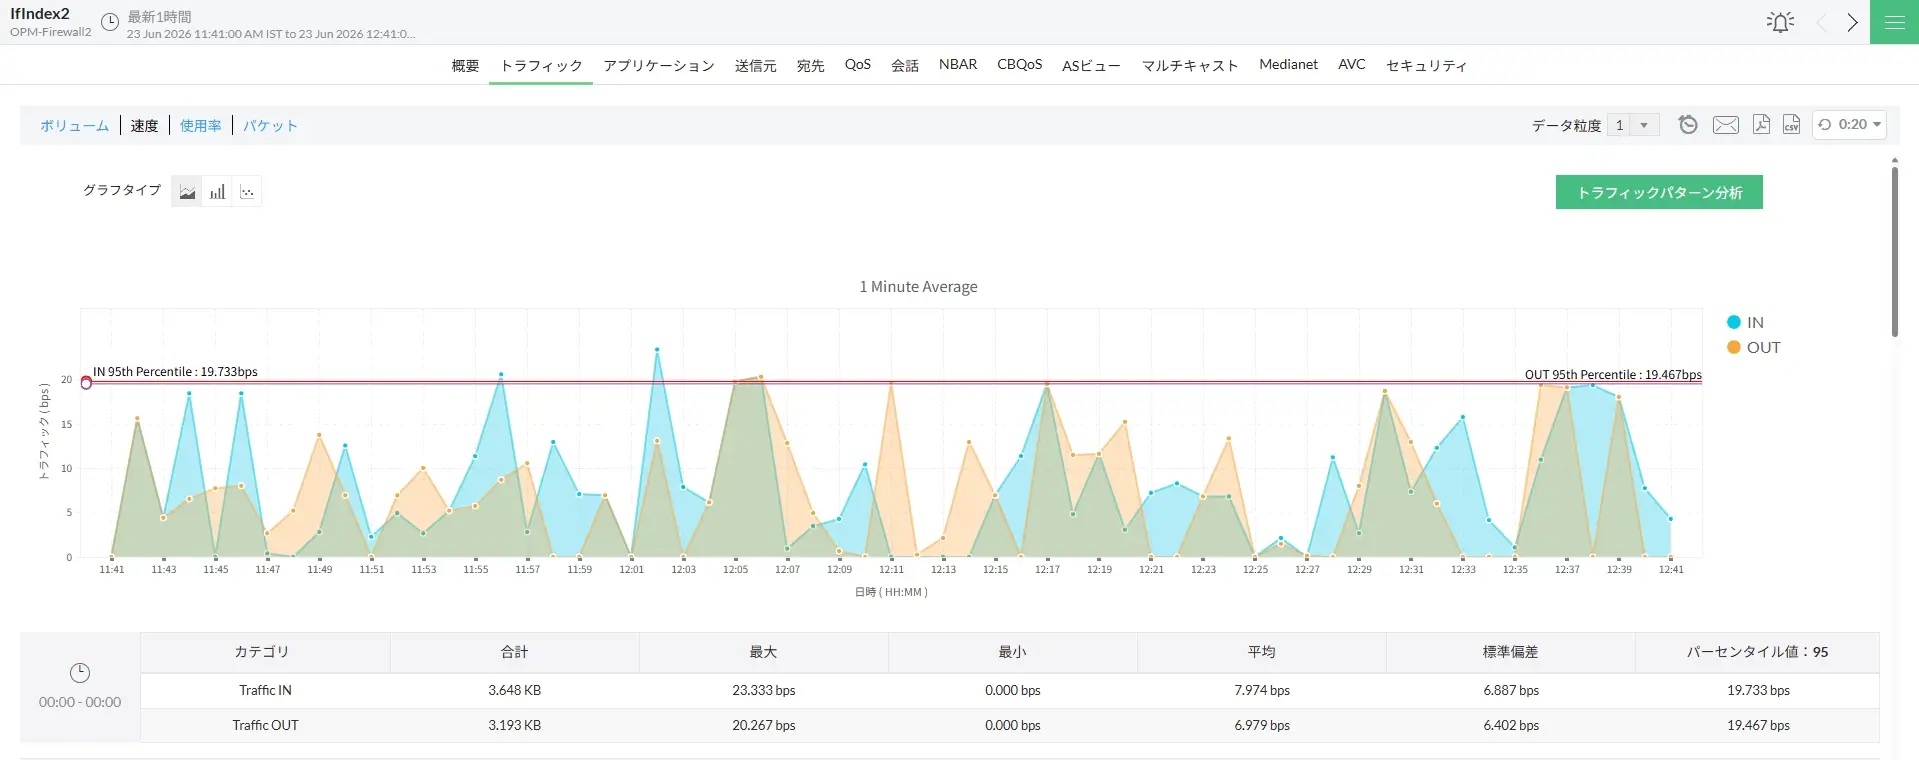Switch to the AVC tab
Screen dimensions: 1919x760
tap(1351, 64)
